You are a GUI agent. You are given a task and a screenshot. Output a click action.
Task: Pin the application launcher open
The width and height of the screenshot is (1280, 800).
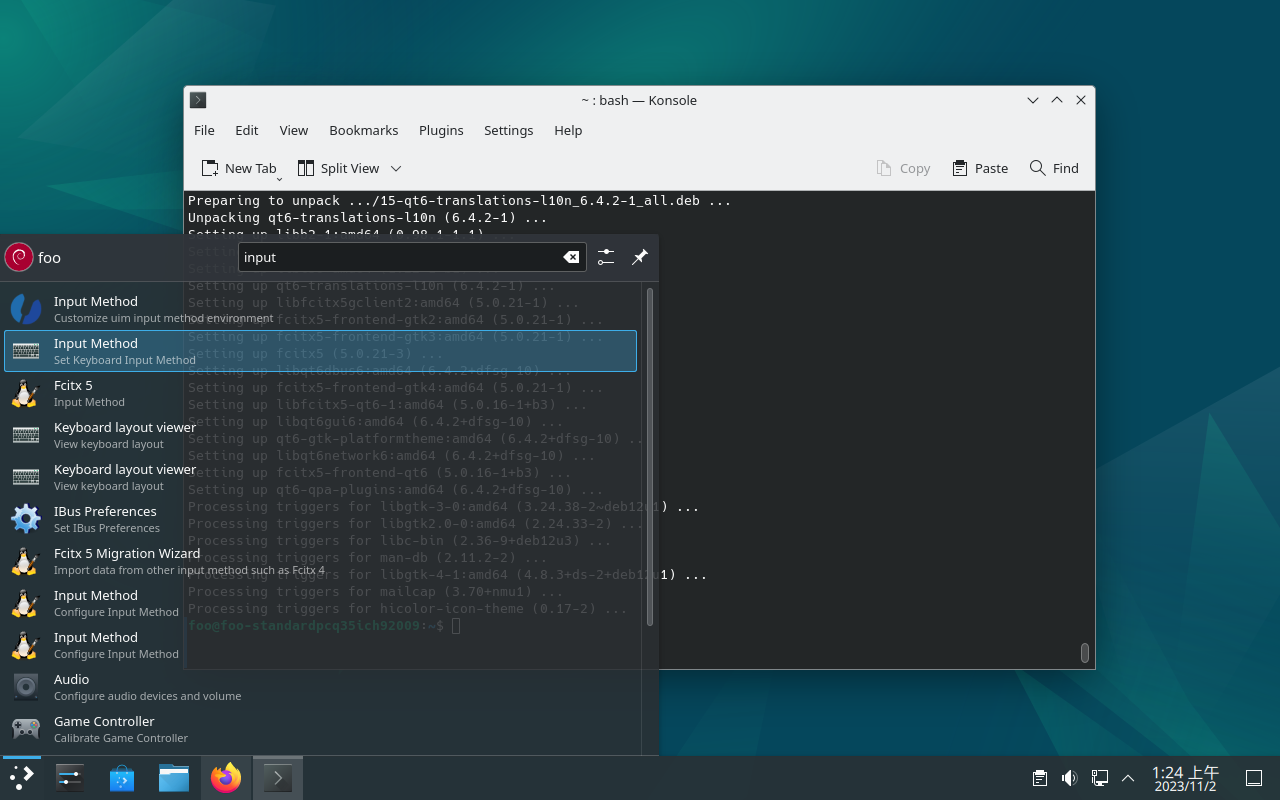click(640, 257)
